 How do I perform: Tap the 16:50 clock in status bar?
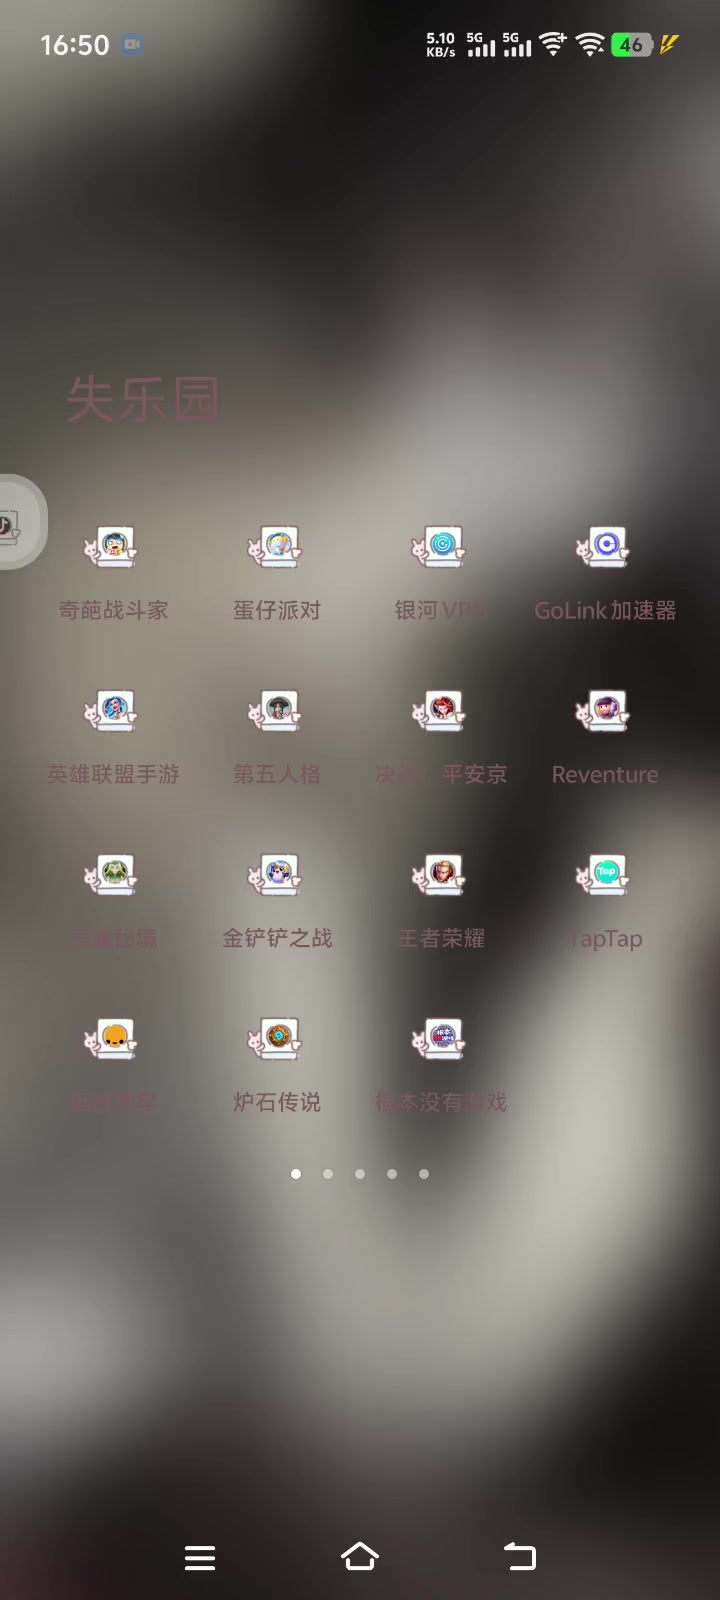tap(74, 45)
